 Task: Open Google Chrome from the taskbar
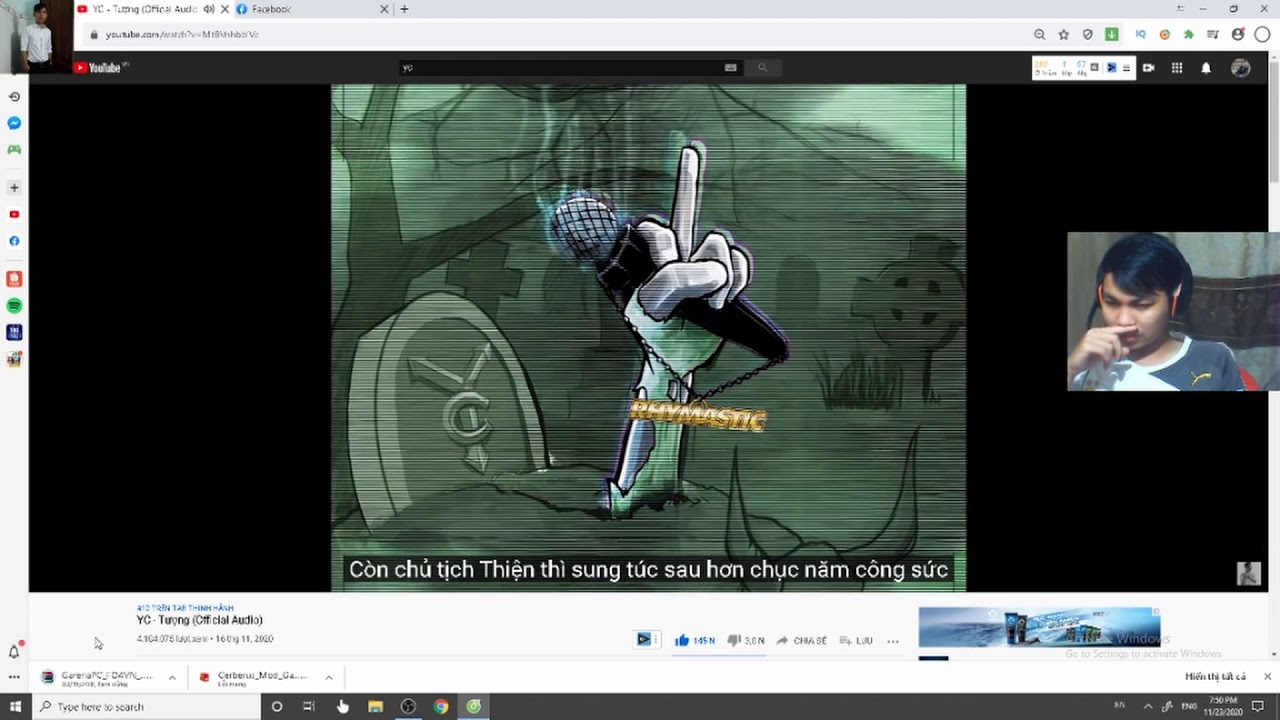441,707
